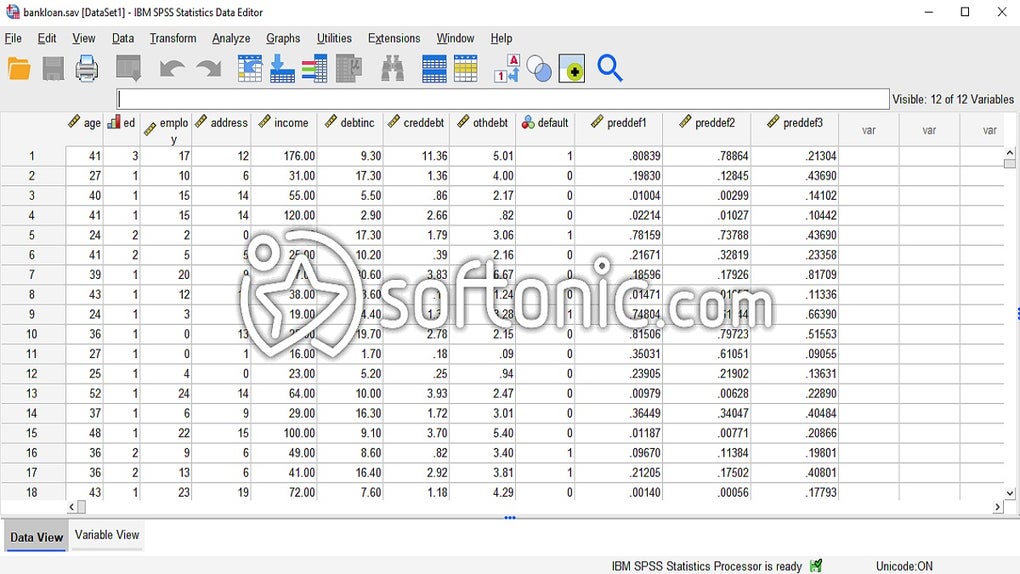Viewport: 1020px width, 574px height.
Task: Open the Help menu
Action: tap(502, 38)
